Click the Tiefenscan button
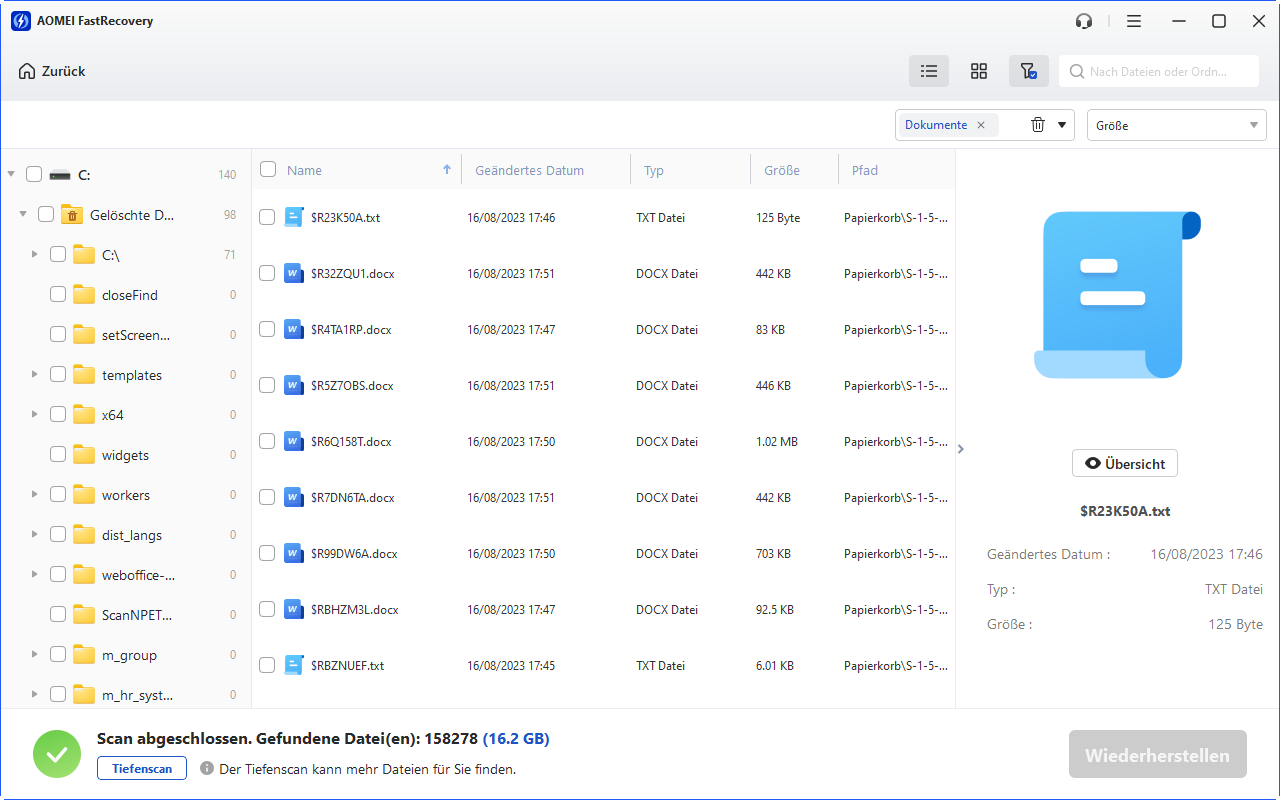Viewport: 1280px width, 800px height. 142,768
